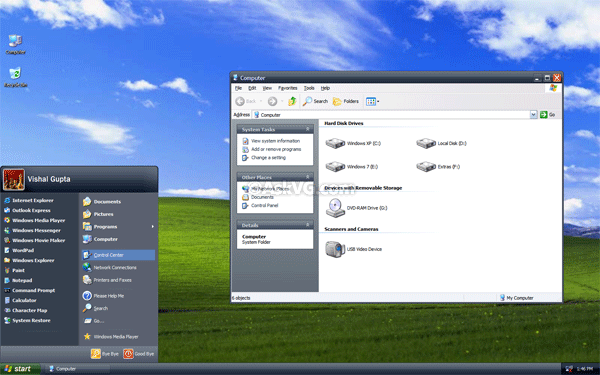This screenshot has width=600, height=375.
Task: Click the Good Bye shutdown button
Action: click(x=139, y=354)
